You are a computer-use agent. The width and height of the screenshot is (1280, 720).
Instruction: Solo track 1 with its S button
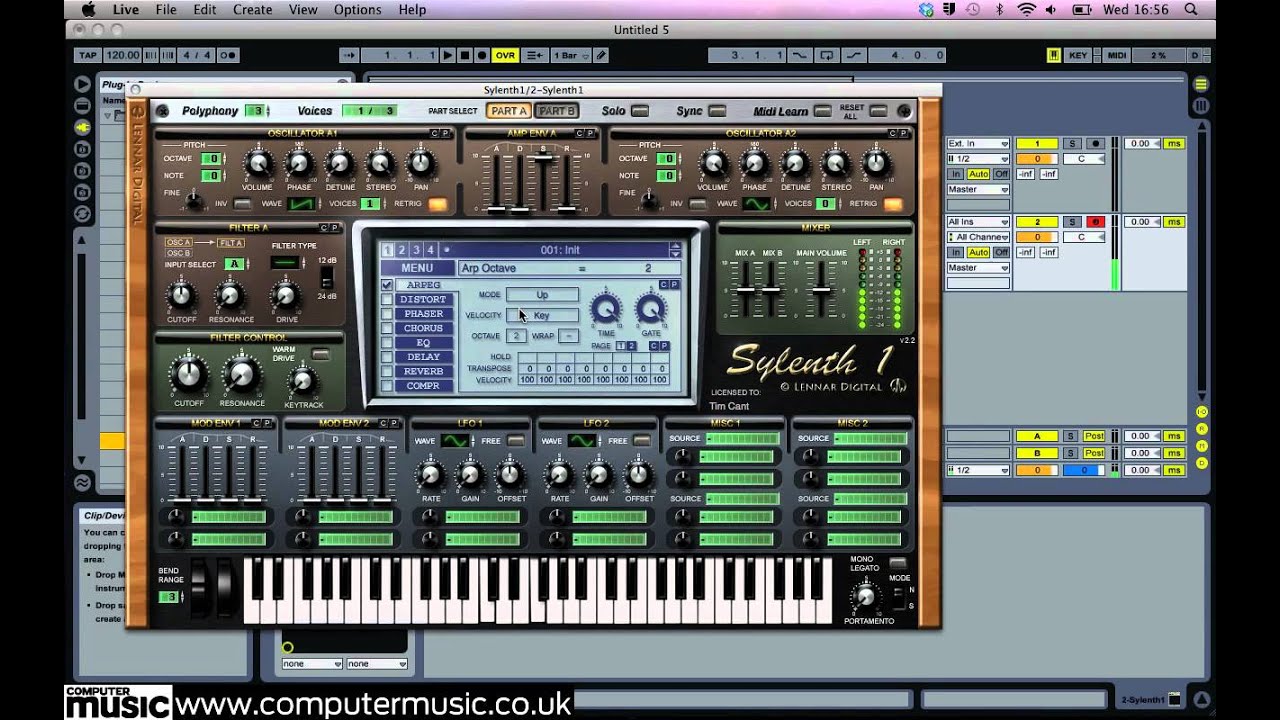click(x=1071, y=144)
